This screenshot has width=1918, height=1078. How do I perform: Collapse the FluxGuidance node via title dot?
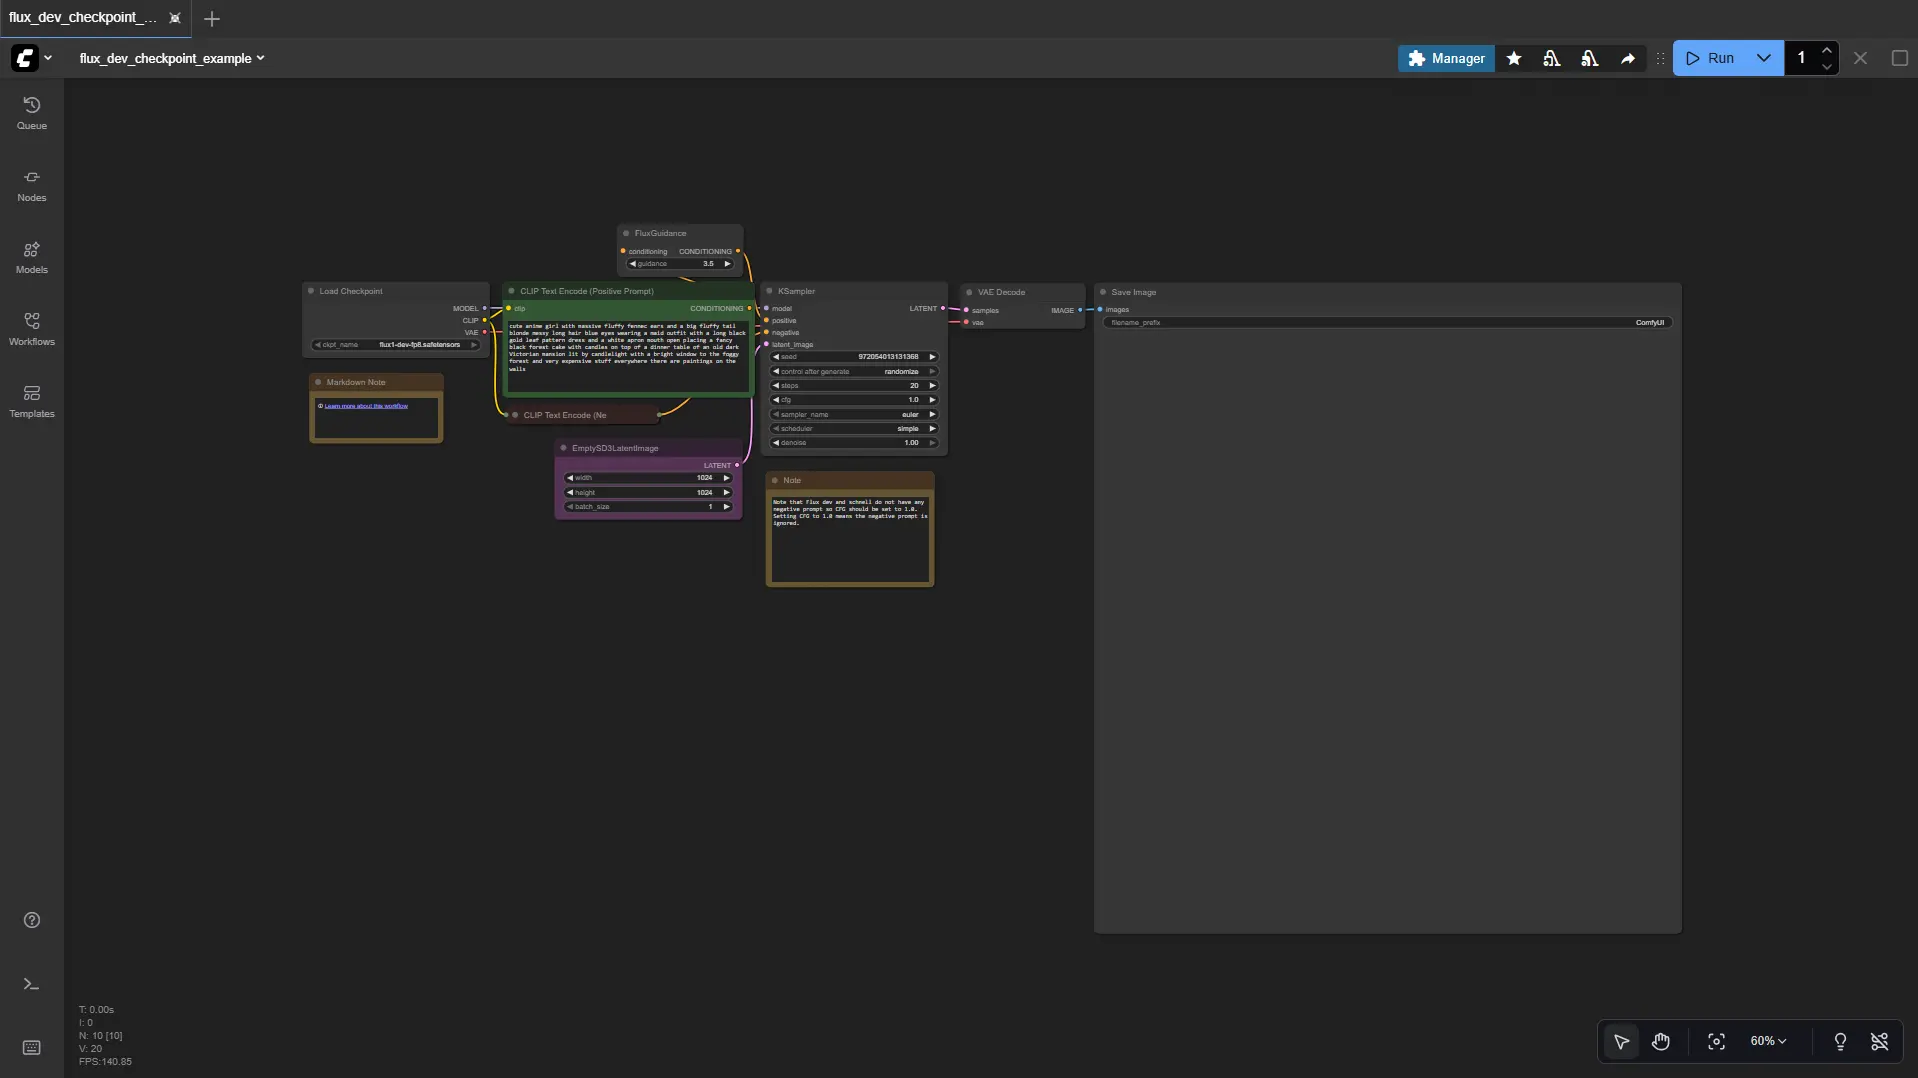(x=626, y=233)
